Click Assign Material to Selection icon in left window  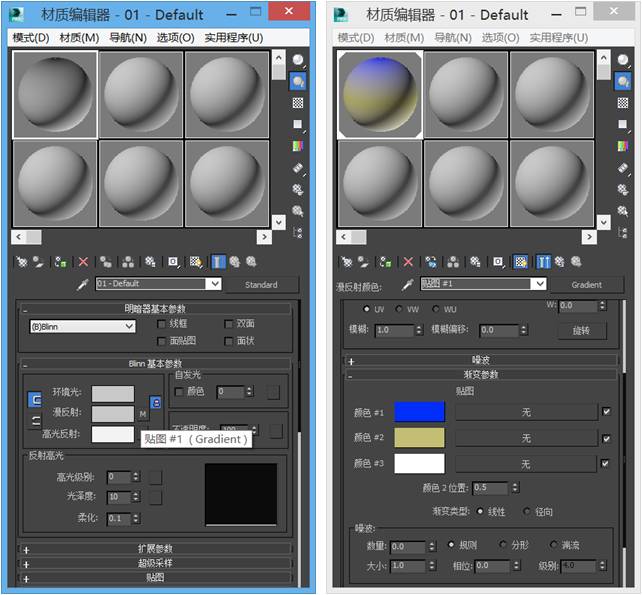tap(61, 262)
